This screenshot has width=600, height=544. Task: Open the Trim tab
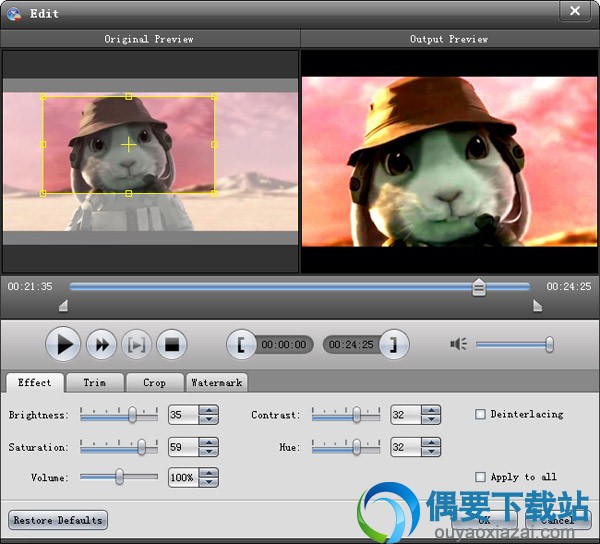[x=95, y=382]
